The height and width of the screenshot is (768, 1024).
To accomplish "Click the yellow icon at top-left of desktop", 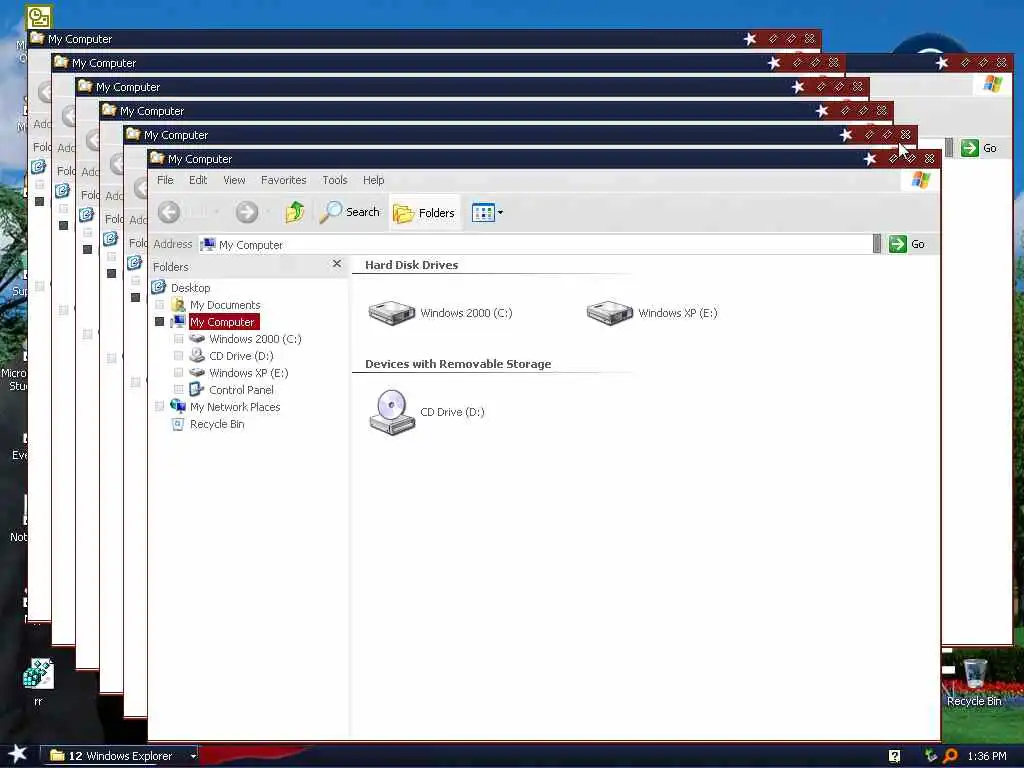I will 39,18.
